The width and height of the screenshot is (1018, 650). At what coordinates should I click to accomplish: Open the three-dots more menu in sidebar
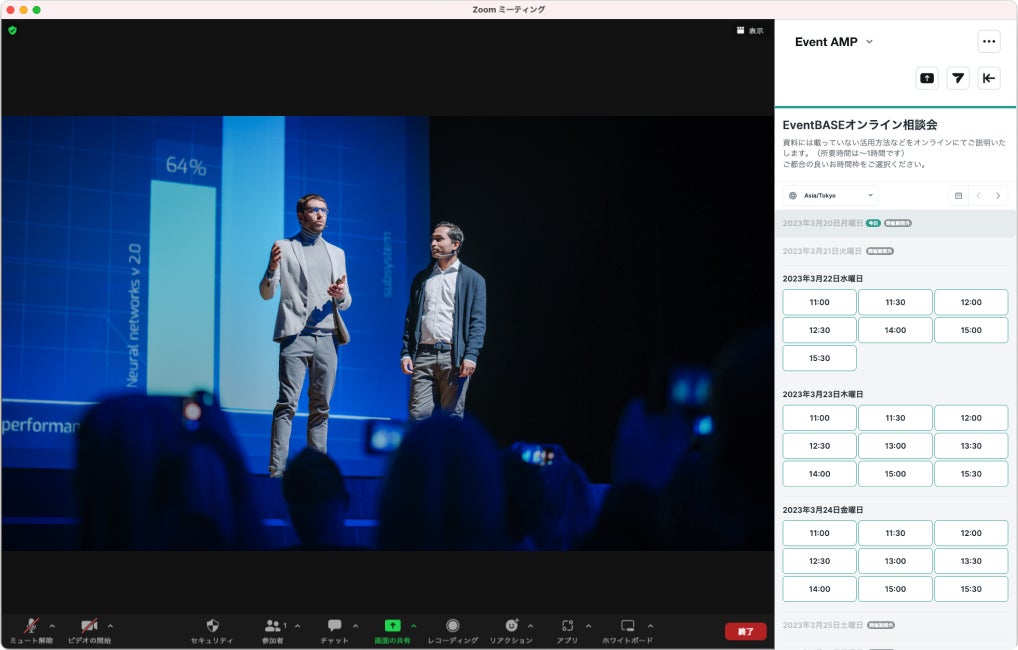(989, 42)
